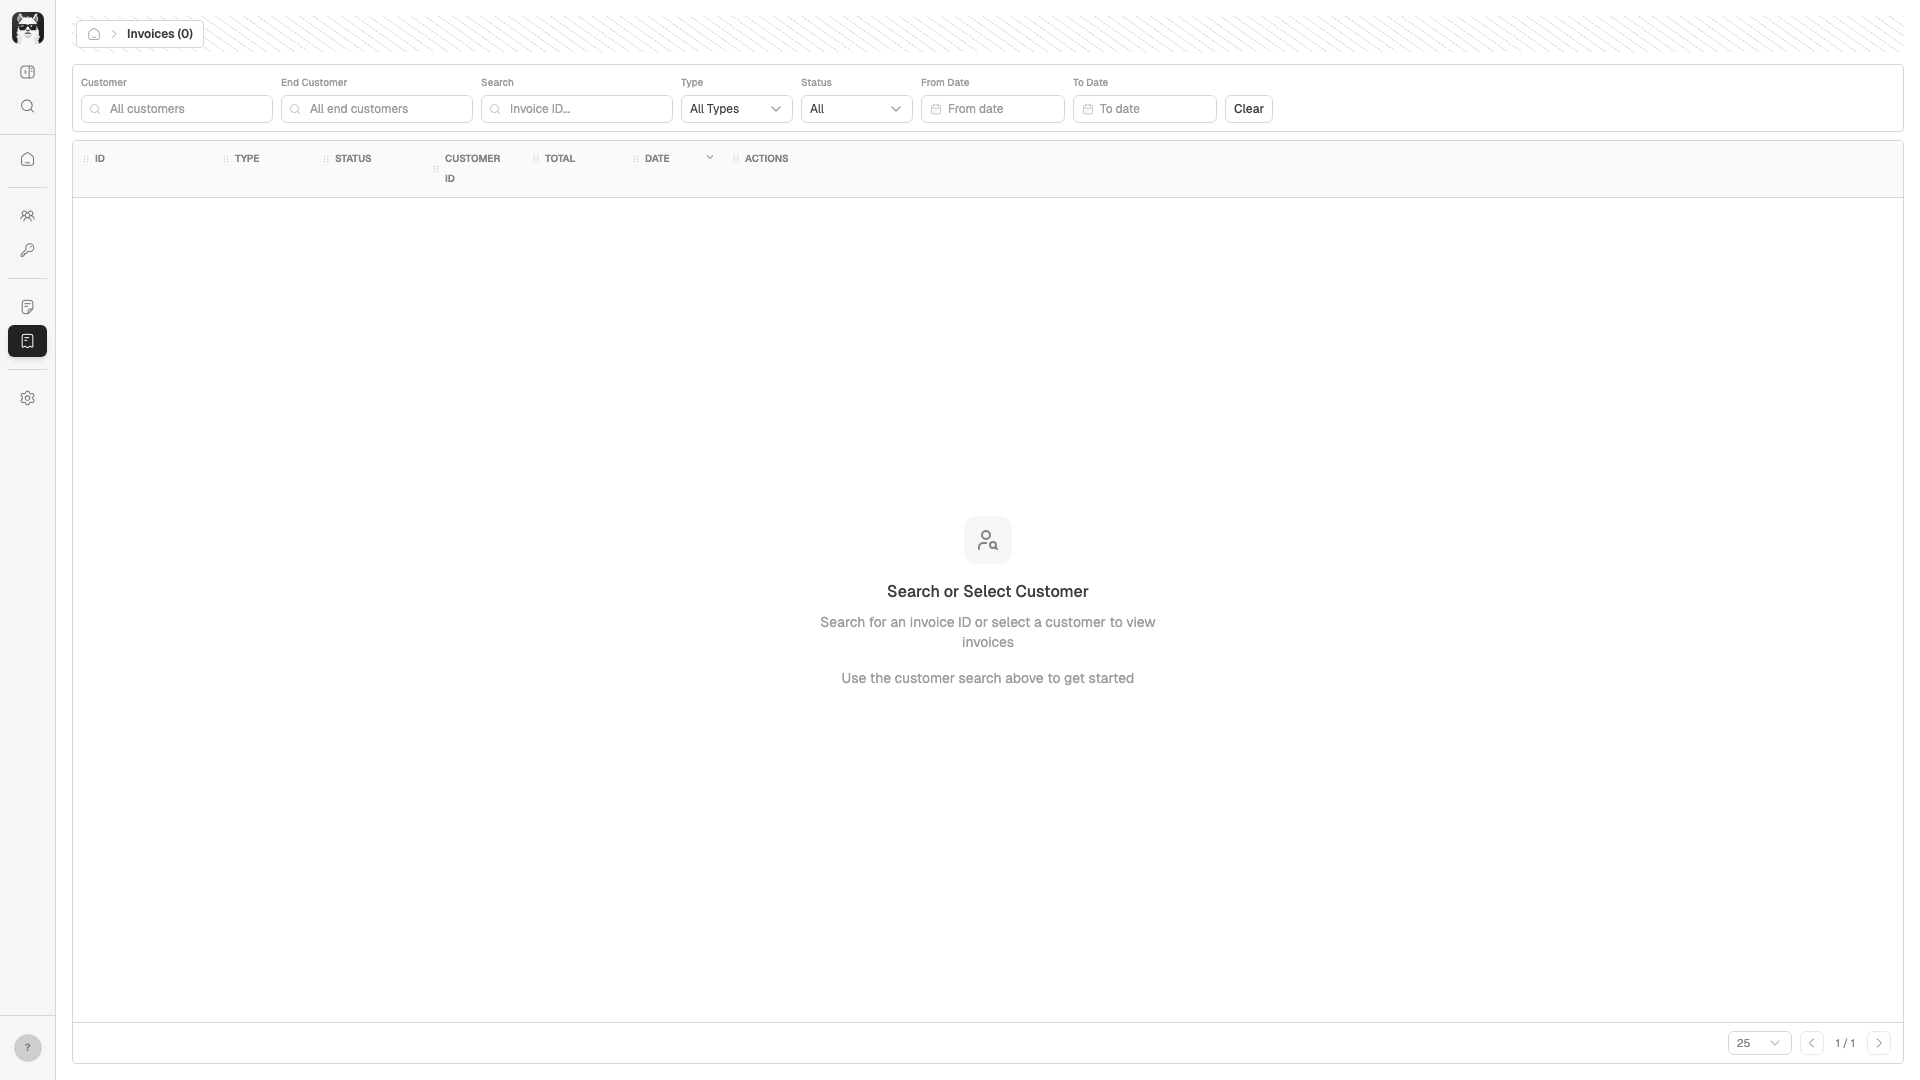Click the breadcrumb home icon
The image size is (1920, 1080).
(94, 34)
